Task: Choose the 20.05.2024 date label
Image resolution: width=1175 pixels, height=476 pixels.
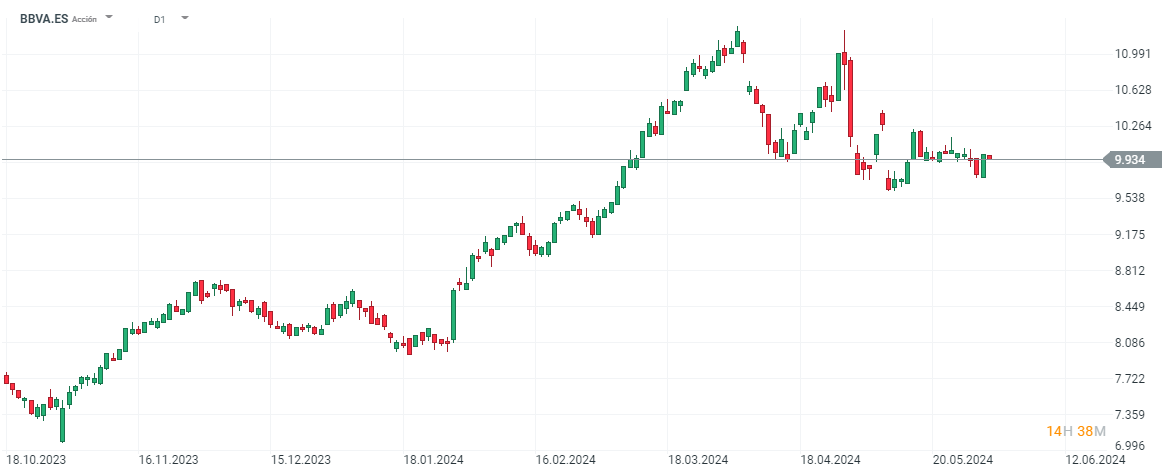Action: (x=964, y=460)
